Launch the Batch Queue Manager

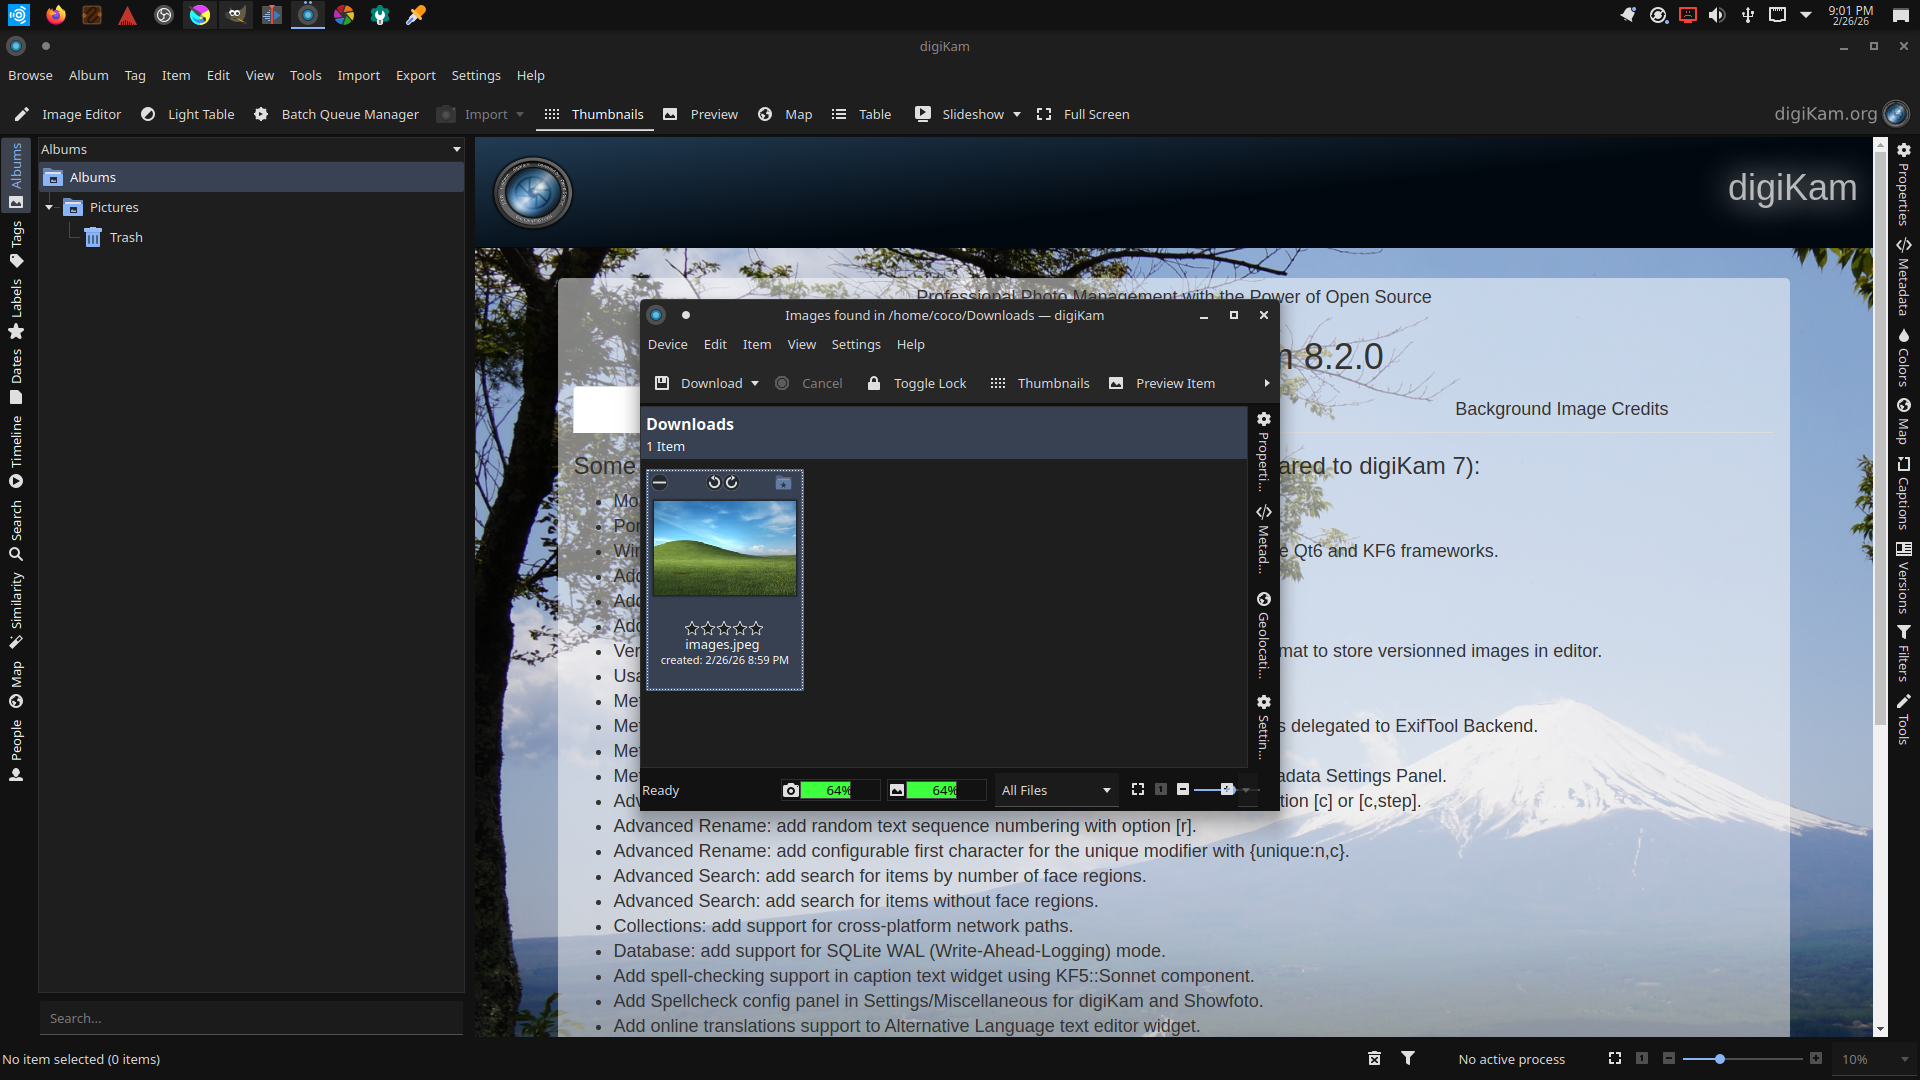337,114
